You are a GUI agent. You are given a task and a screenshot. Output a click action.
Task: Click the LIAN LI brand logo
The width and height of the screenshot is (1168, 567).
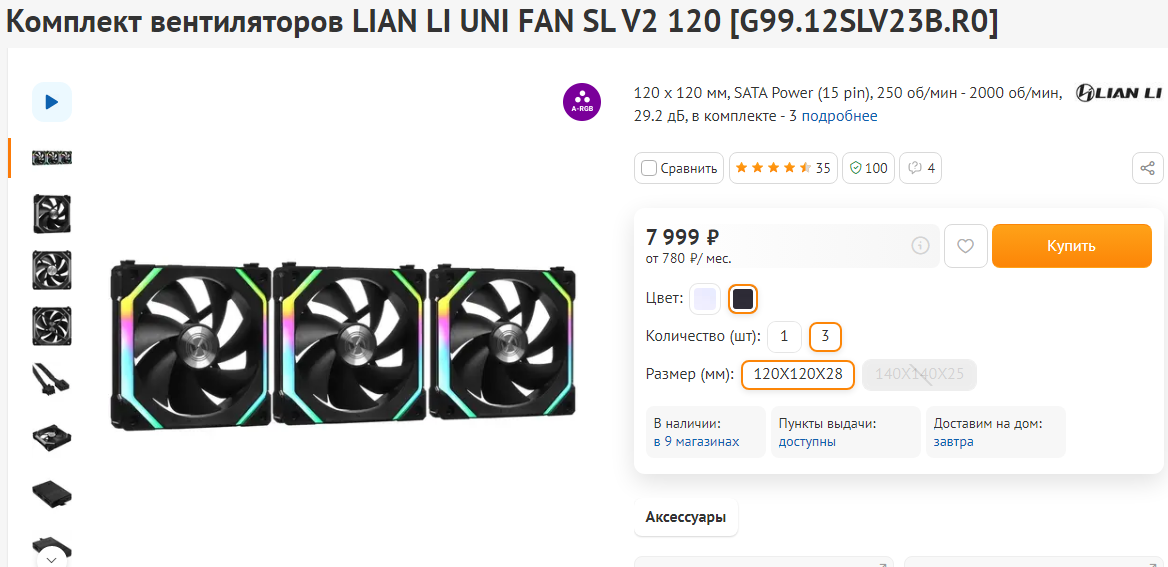[x=1118, y=93]
